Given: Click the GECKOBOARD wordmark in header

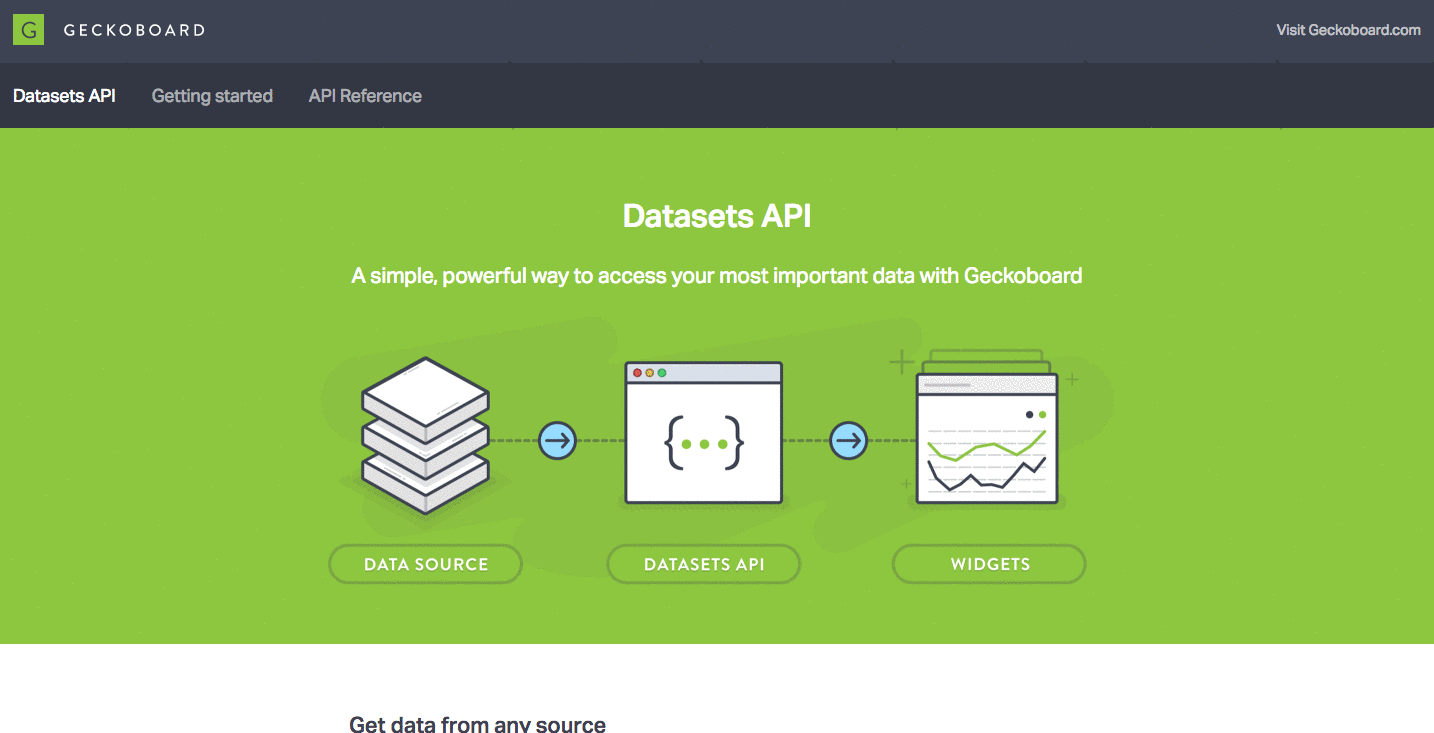Looking at the screenshot, I should [134, 30].
